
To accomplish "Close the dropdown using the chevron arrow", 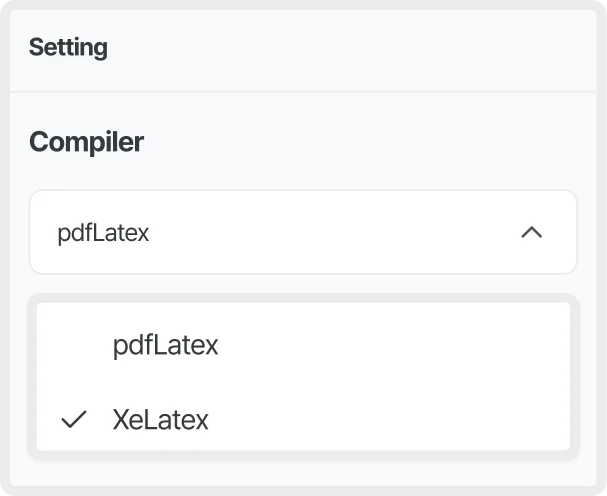I will tap(532, 232).
